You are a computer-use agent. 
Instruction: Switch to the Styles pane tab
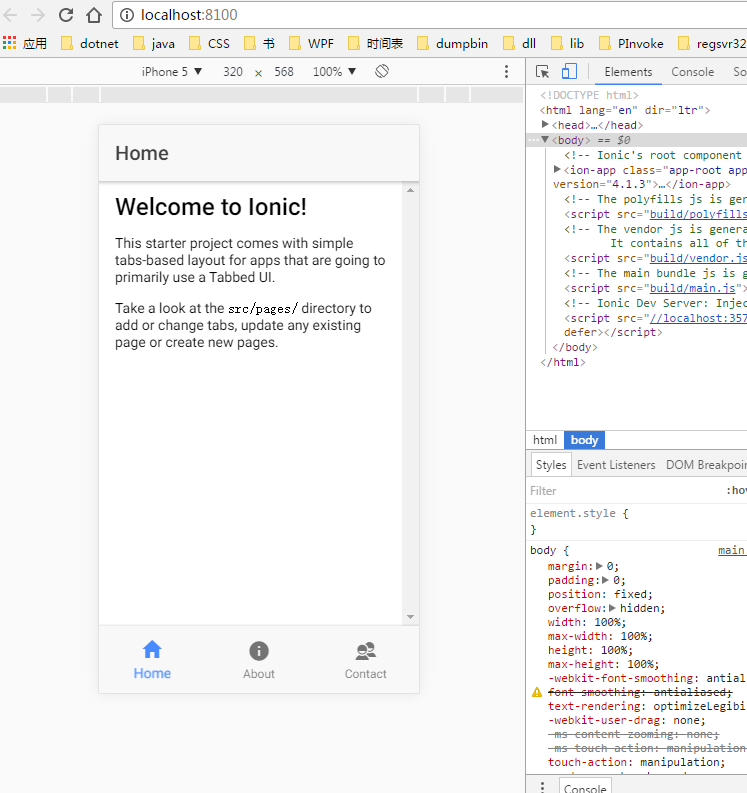click(x=551, y=465)
